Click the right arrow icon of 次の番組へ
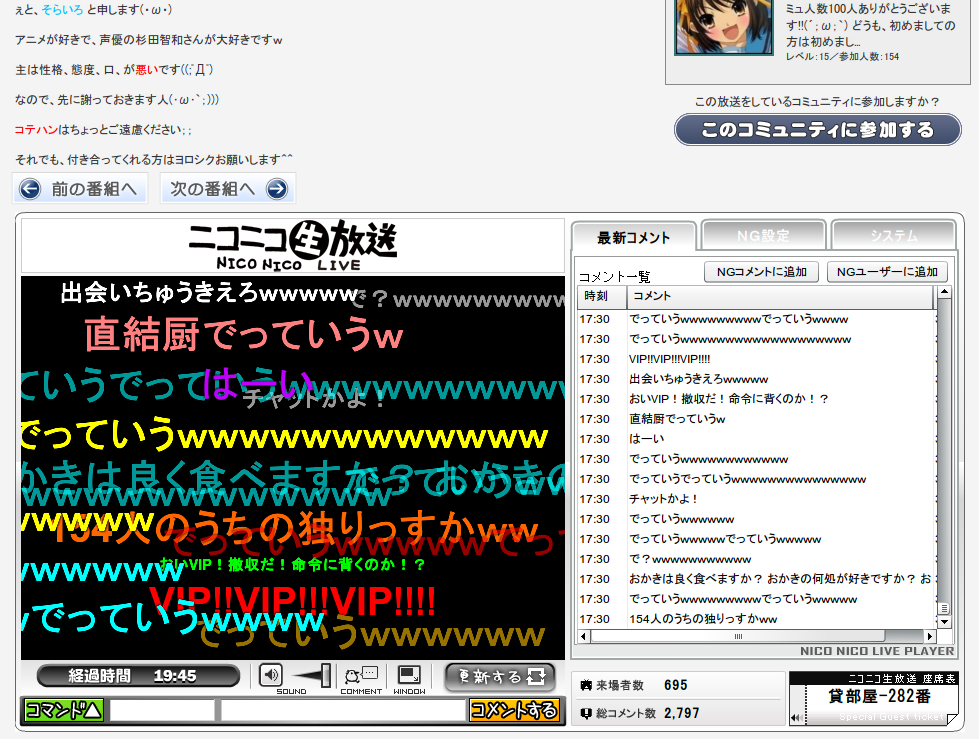The height and width of the screenshot is (739, 979). point(277,188)
